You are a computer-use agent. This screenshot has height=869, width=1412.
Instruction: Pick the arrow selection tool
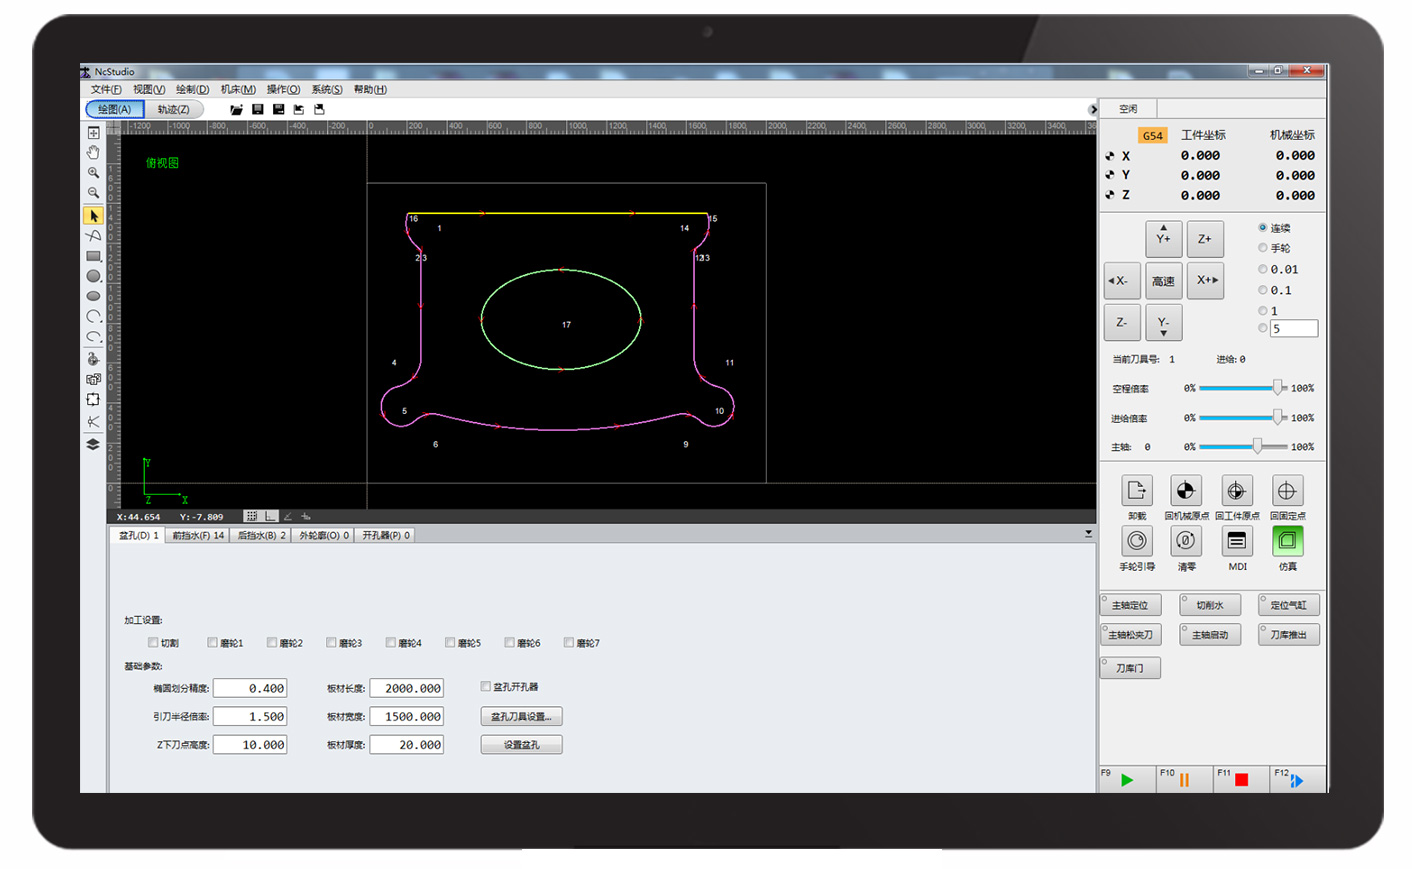(x=93, y=216)
